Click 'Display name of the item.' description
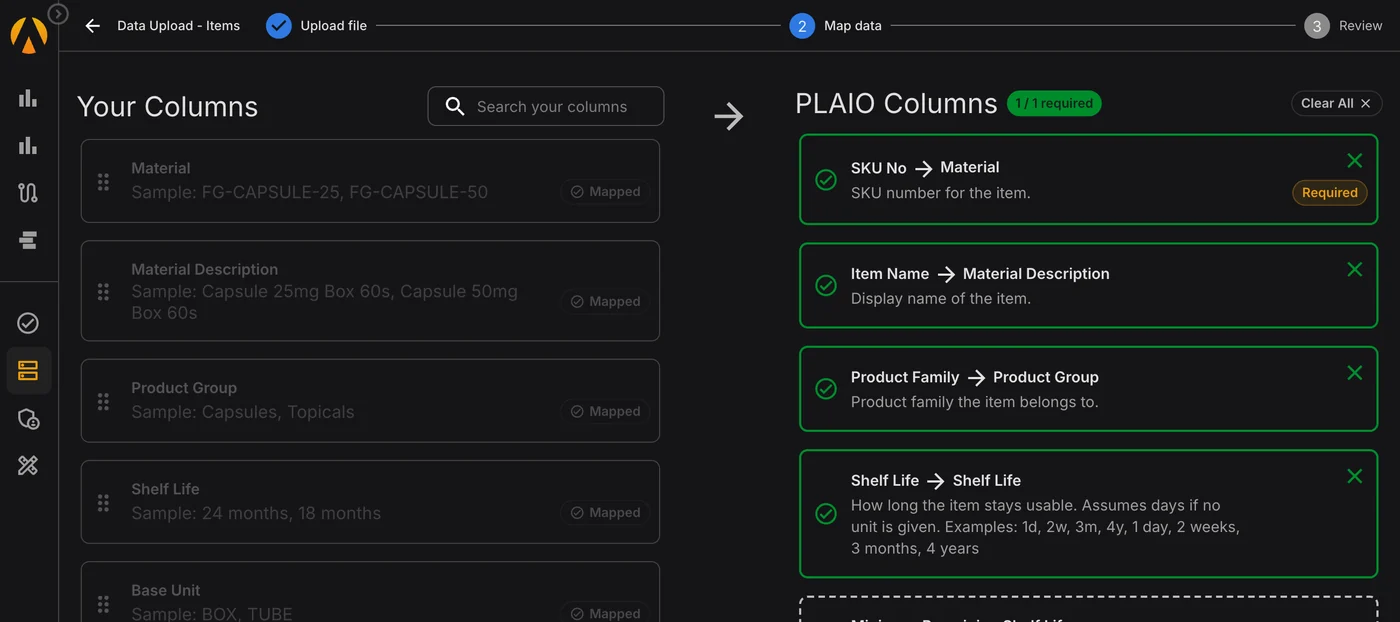Viewport: 1400px width, 622px height. point(940,298)
